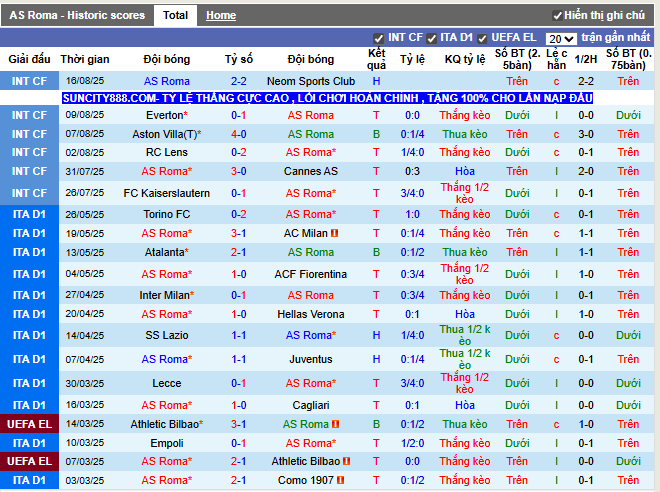Click the 1-1 score against Juventus
Viewport: 660px width, 492px height.
pyautogui.click(x=239, y=359)
